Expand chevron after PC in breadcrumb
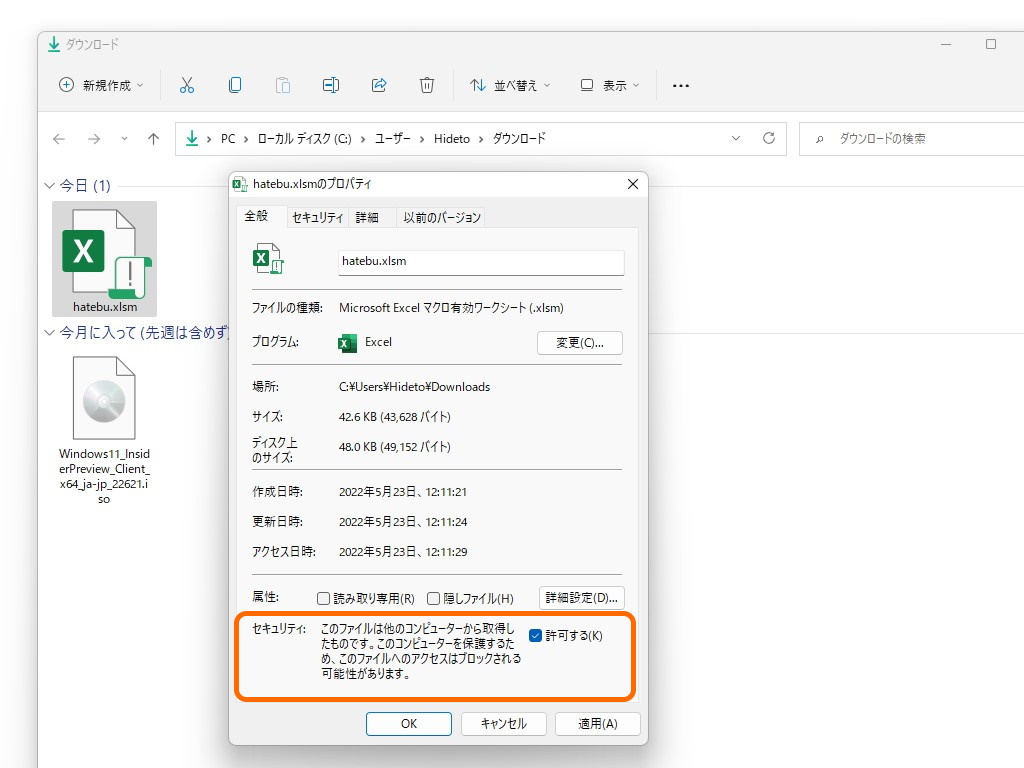This screenshot has width=1024, height=768. pos(246,139)
